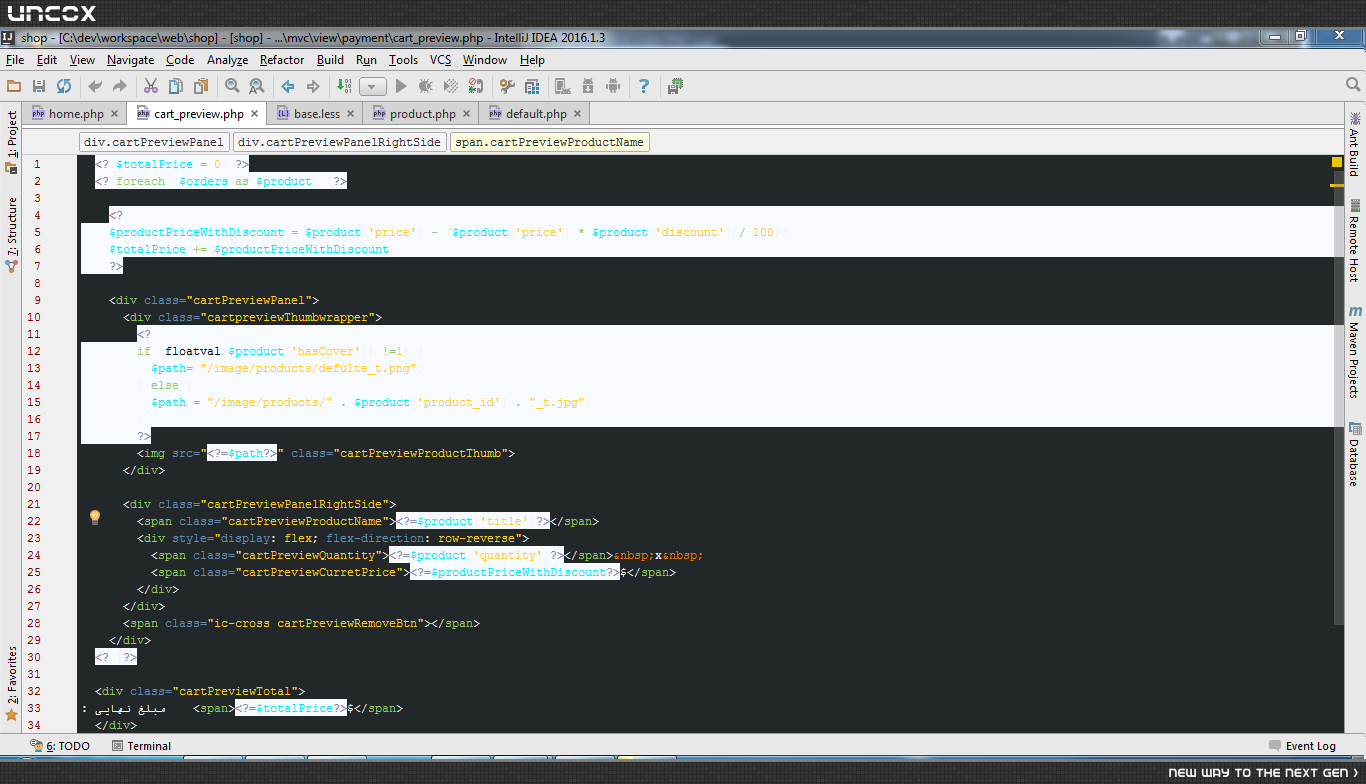Image resolution: width=1366 pixels, height=784 pixels.
Task: Open the Project Structure icon
Action: pos(532,87)
